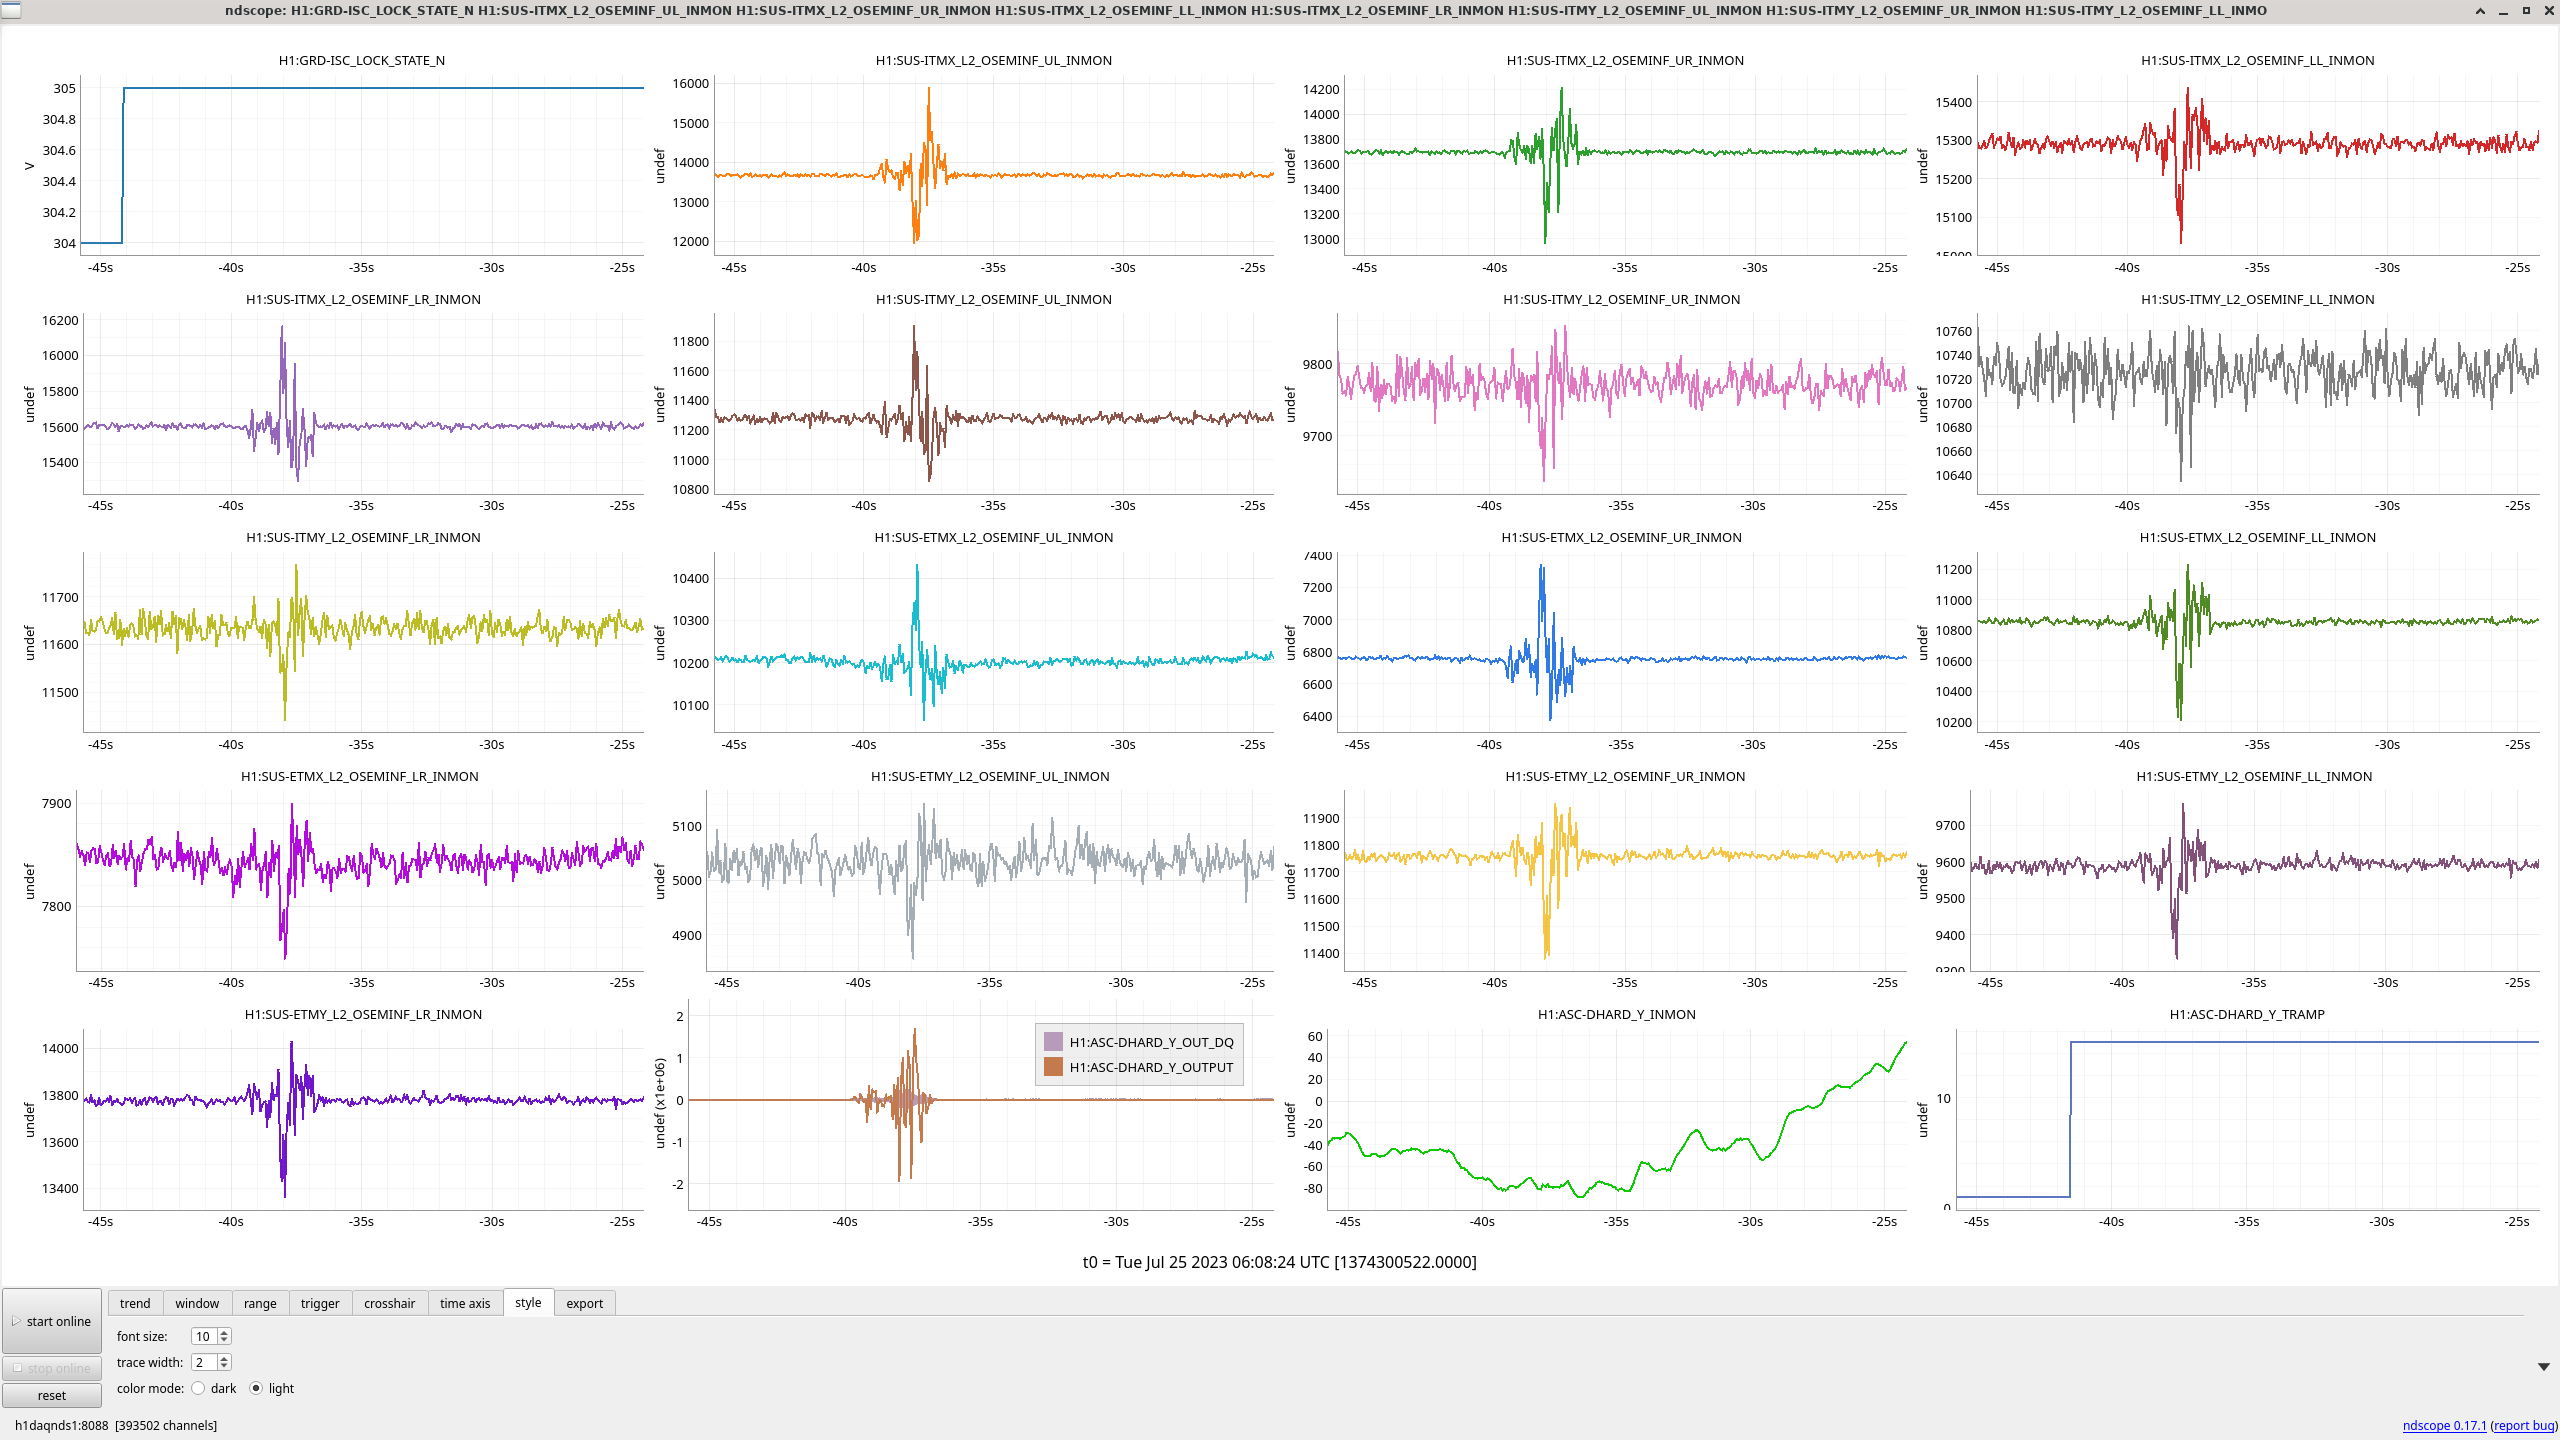Switch to the trend tab
Viewport: 2560px width, 1440px height.
[x=135, y=1303]
